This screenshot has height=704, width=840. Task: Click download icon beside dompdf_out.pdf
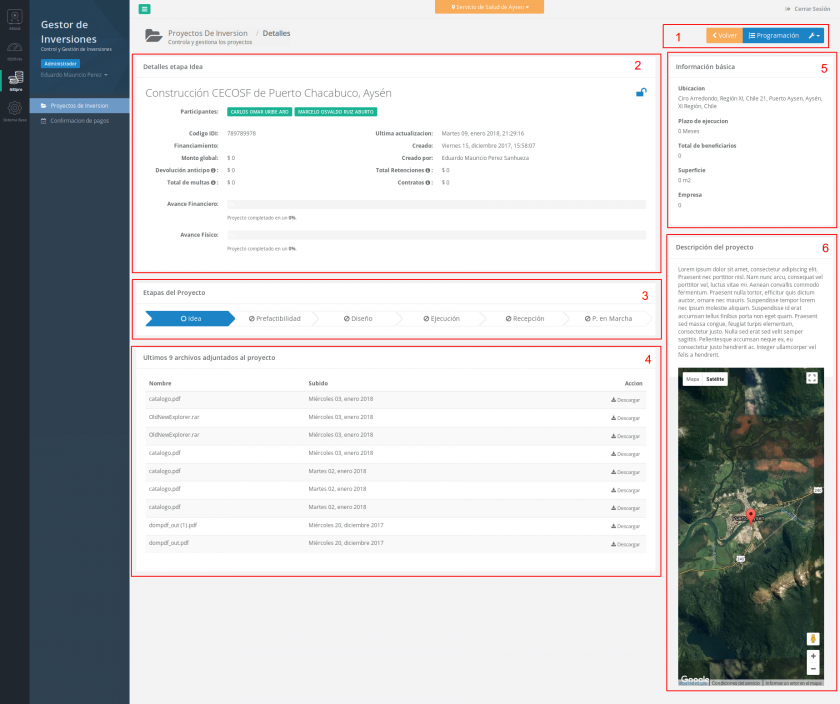coord(614,544)
